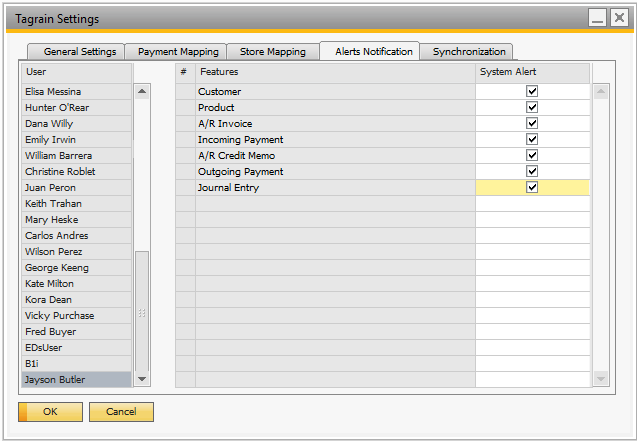Close the Tagrain Settings window
Image resolution: width=637 pixels, height=441 pixels.
pyautogui.click(x=619, y=18)
